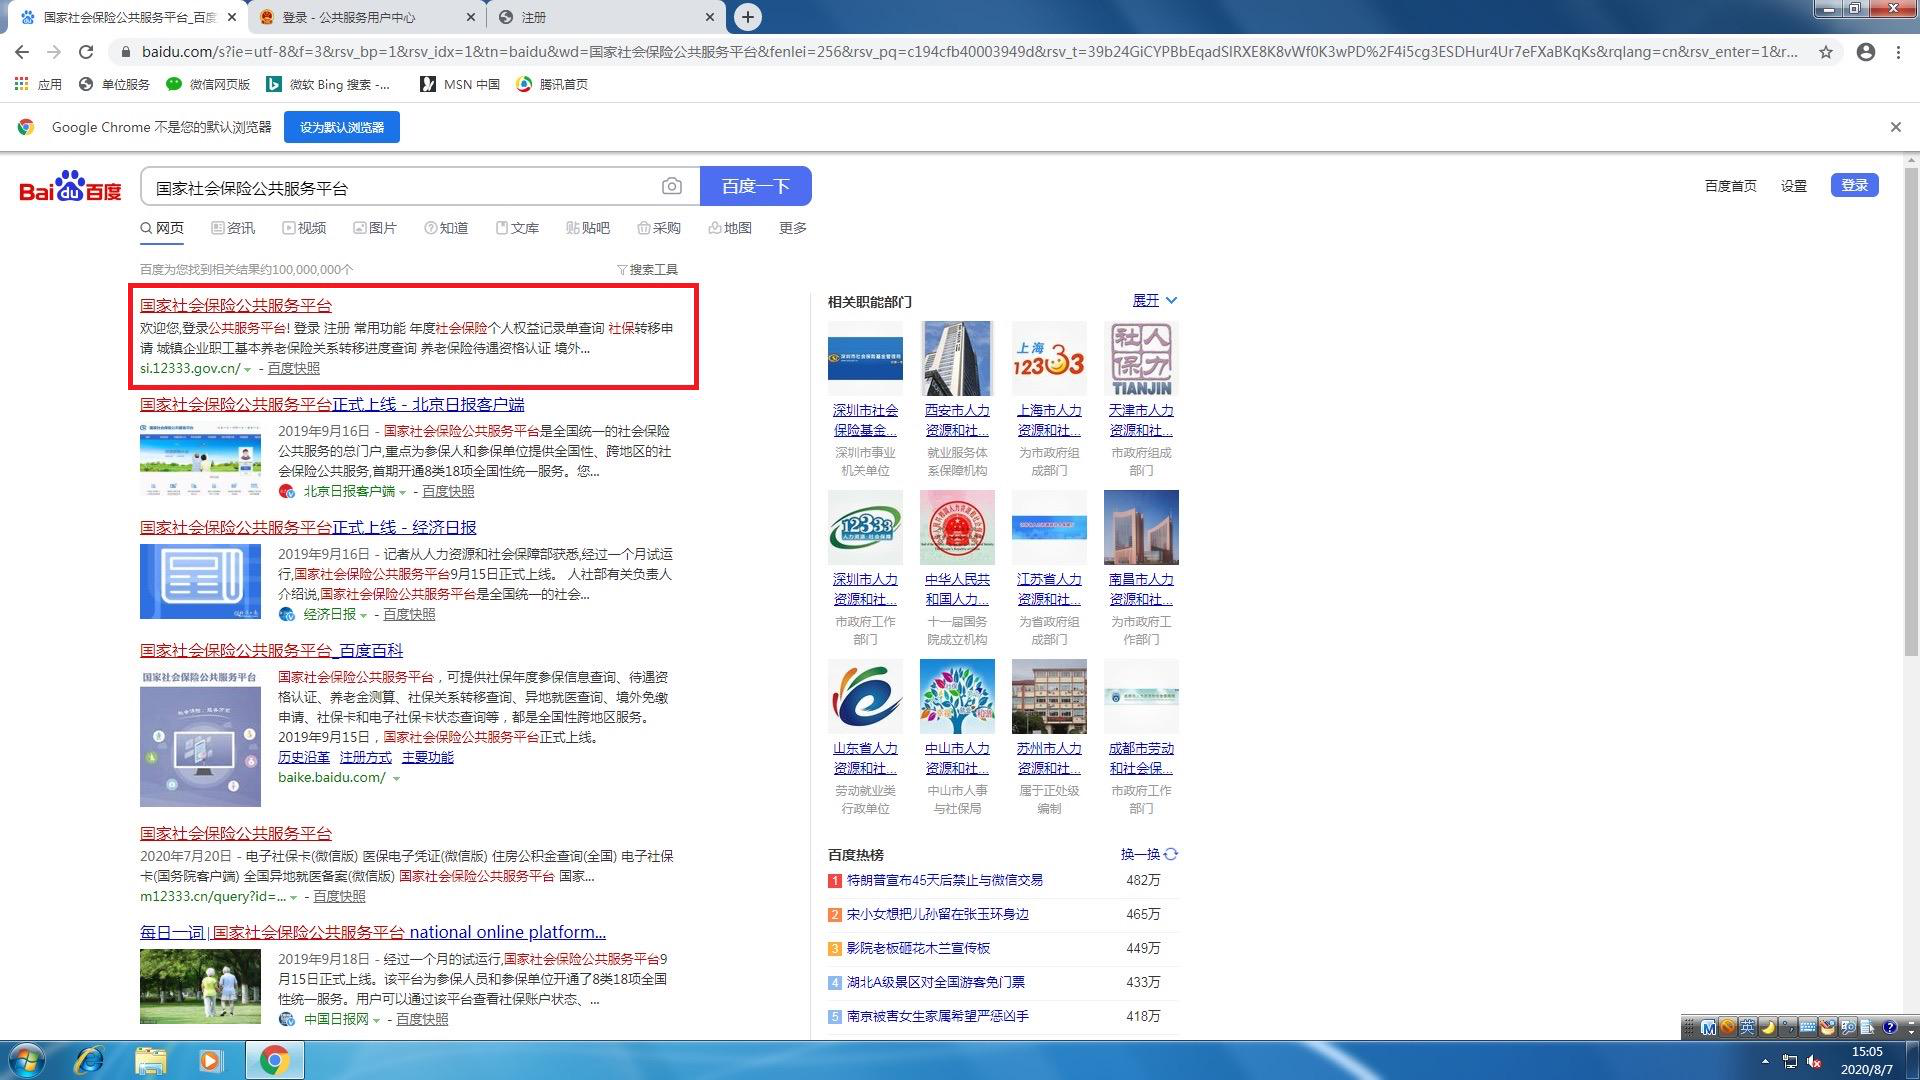Open 每日一词 national online platform result
1920x1080 pixels.
(373, 932)
